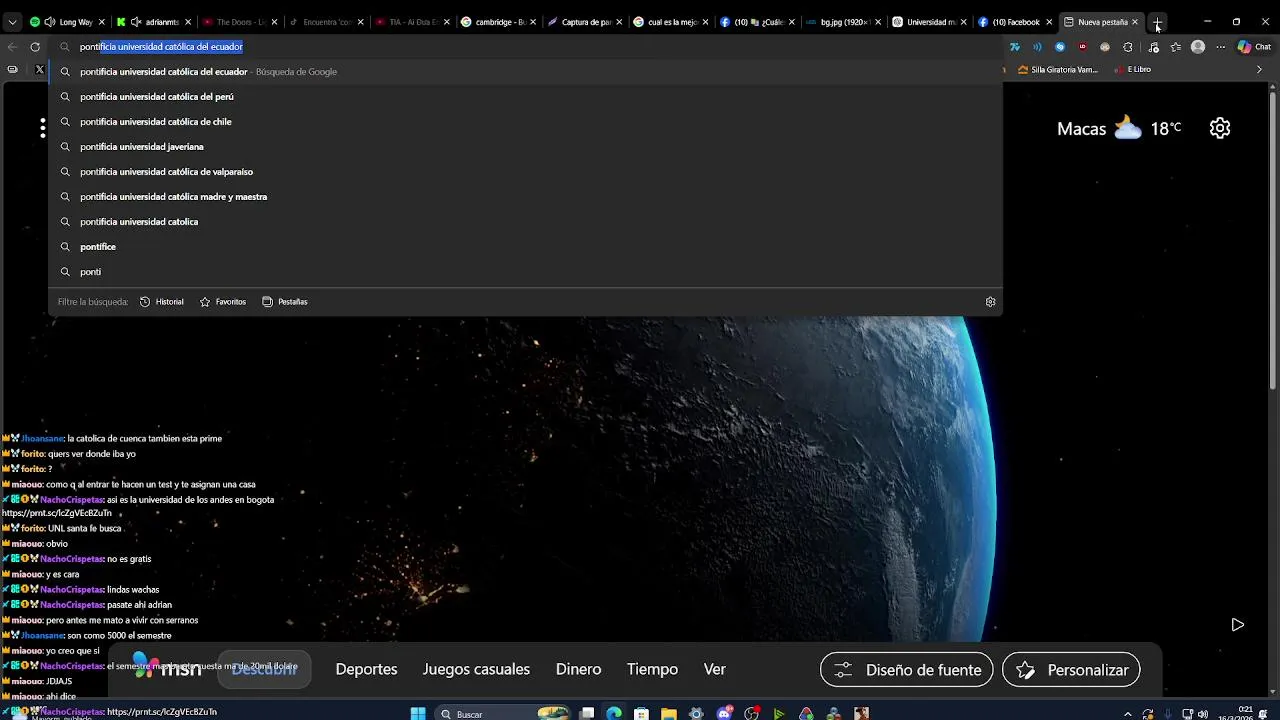The image size is (1280, 720).
Task: Open the tab actions dropdown arrow
Action: coord(12,22)
